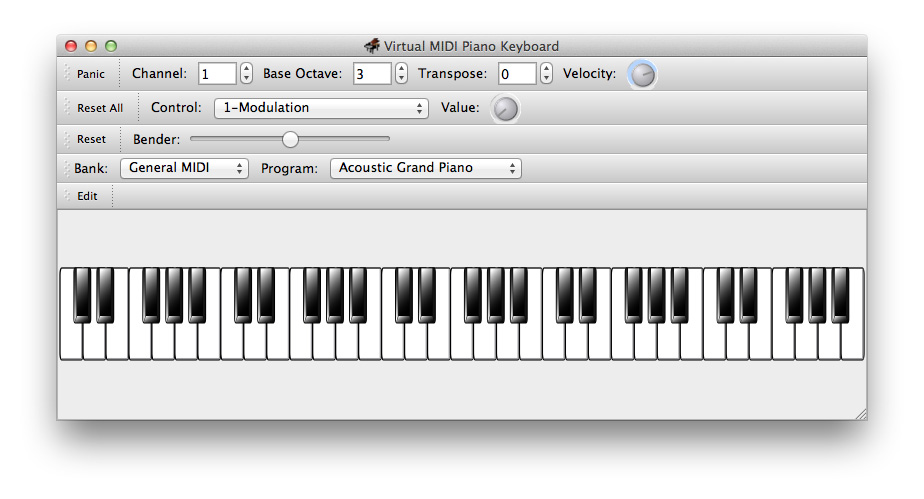Screen dimensions: 924x499
Task: Increase Base Octave with the up arrow
Action: point(401,68)
